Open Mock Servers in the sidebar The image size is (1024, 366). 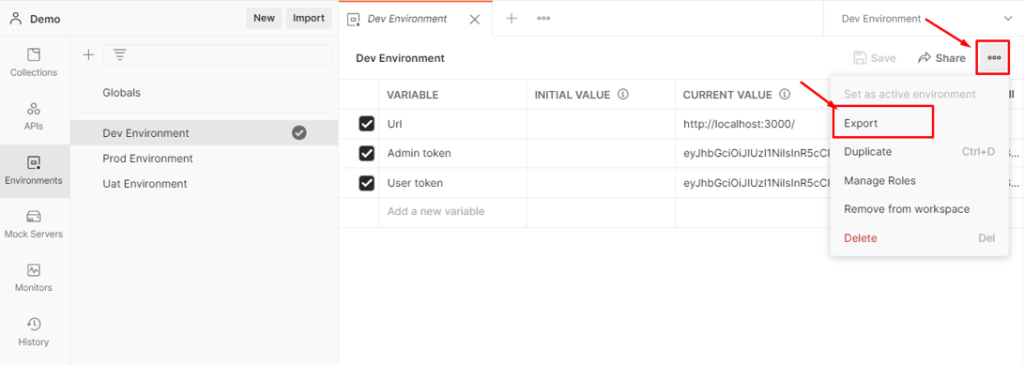click(34, 224)
